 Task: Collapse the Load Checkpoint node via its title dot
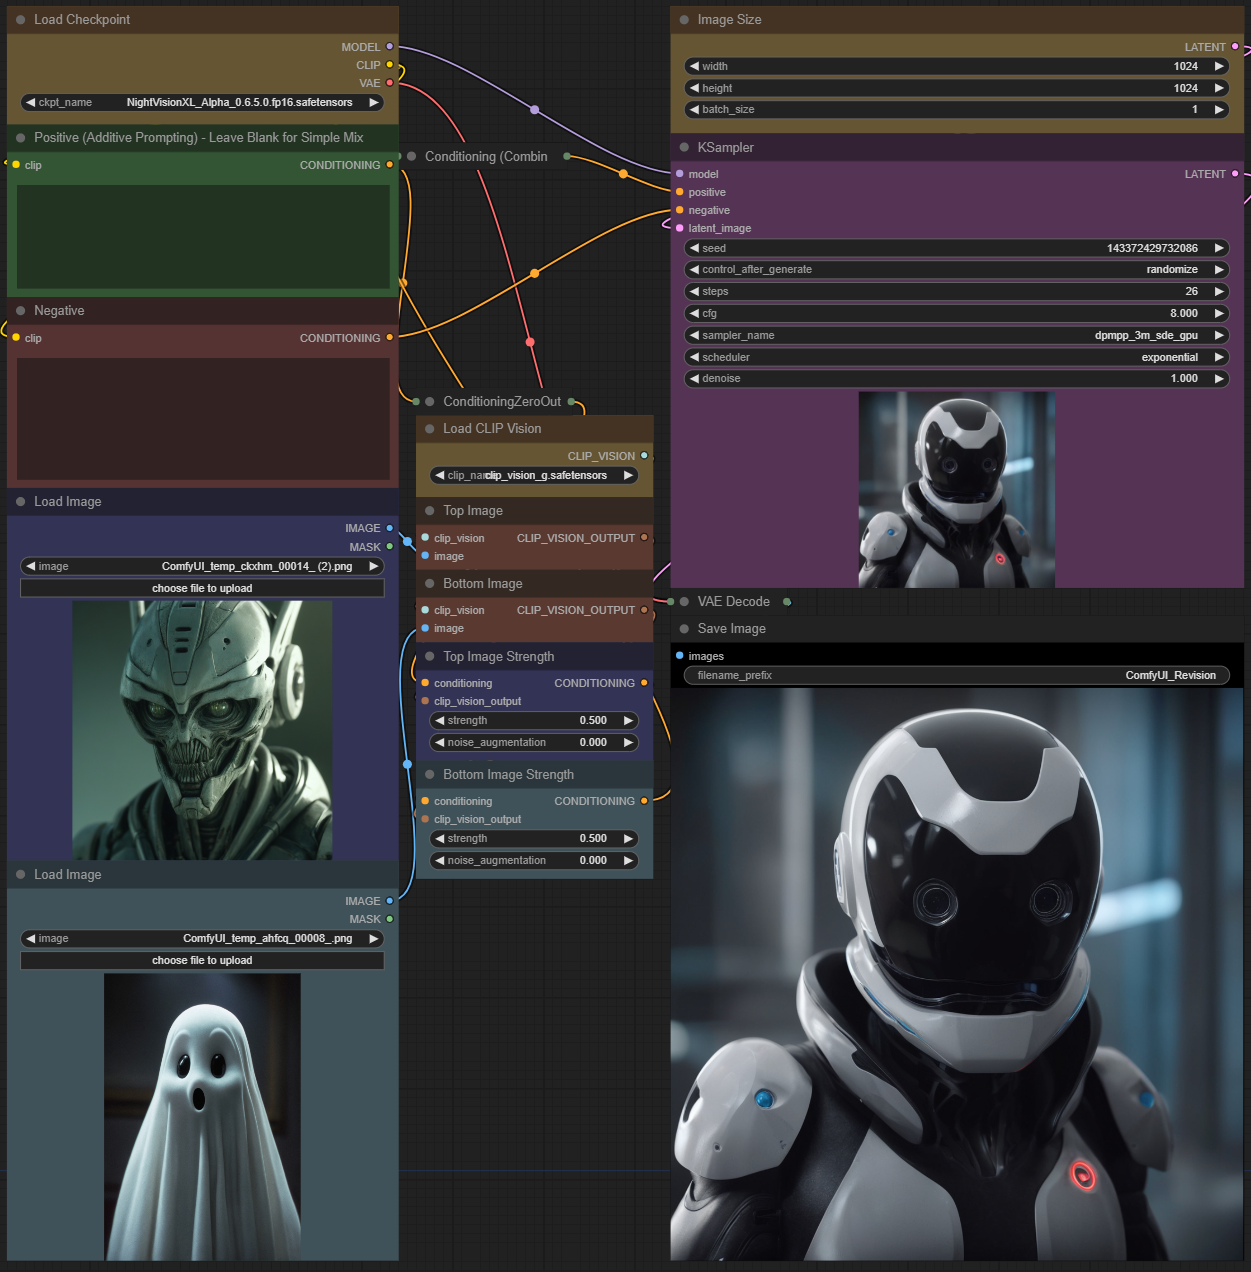pyautogui.click(x=21, y=20)
